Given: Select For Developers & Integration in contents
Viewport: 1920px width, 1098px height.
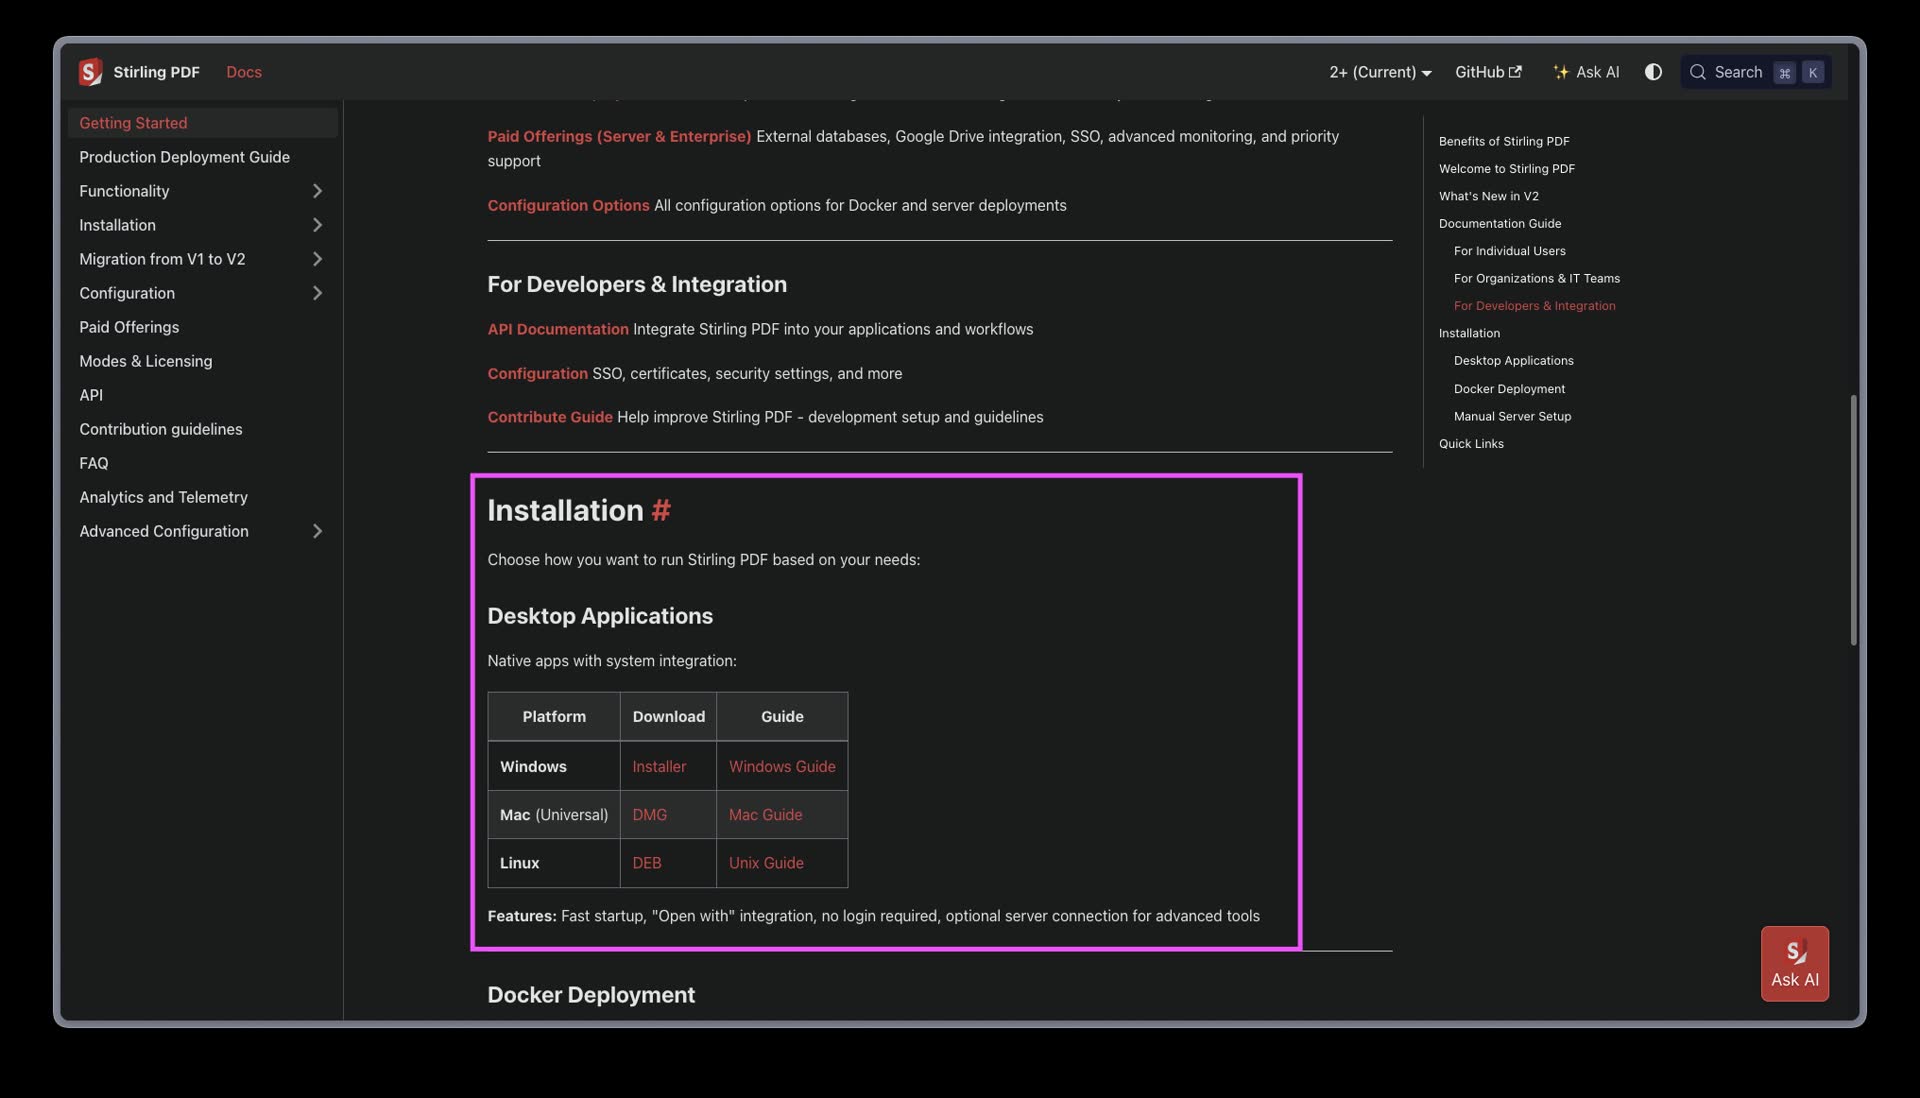Looking at the screenshot, I should (1534, 306).
